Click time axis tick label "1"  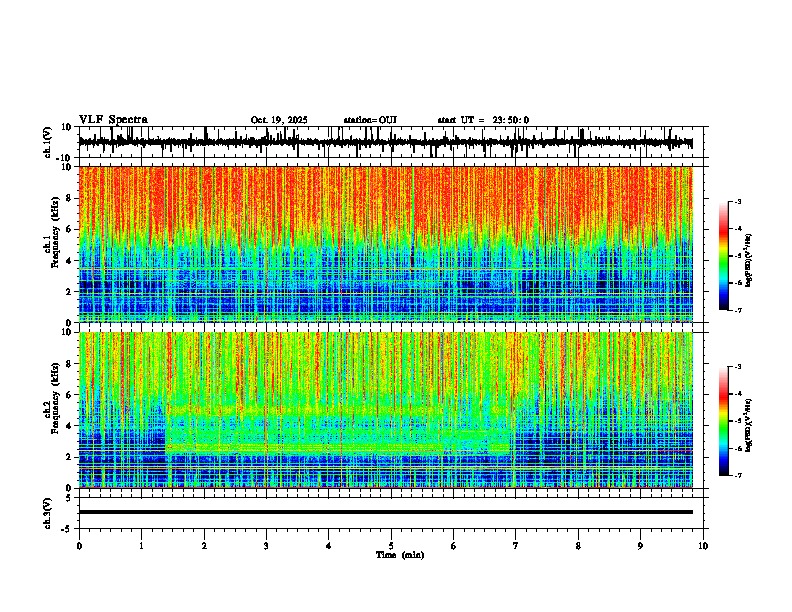point(142,546)
